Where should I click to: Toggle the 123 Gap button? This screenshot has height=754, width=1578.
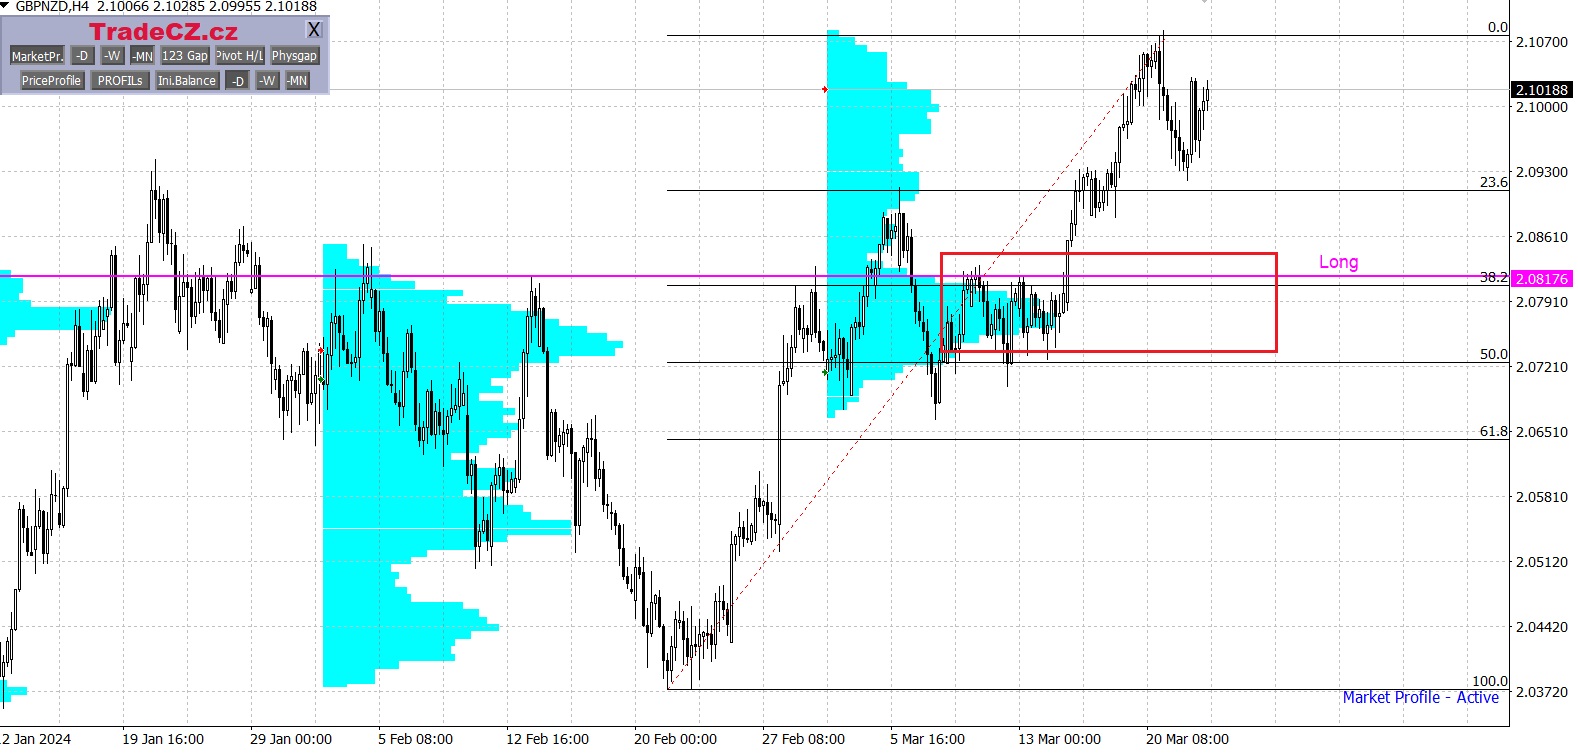pyautogui.click(x=185, y=56)
